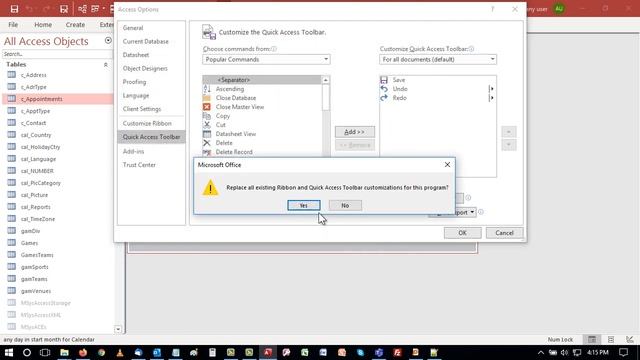Select Trust Center options category
Viewport: 640px width, 360px height.
(139, 164)
